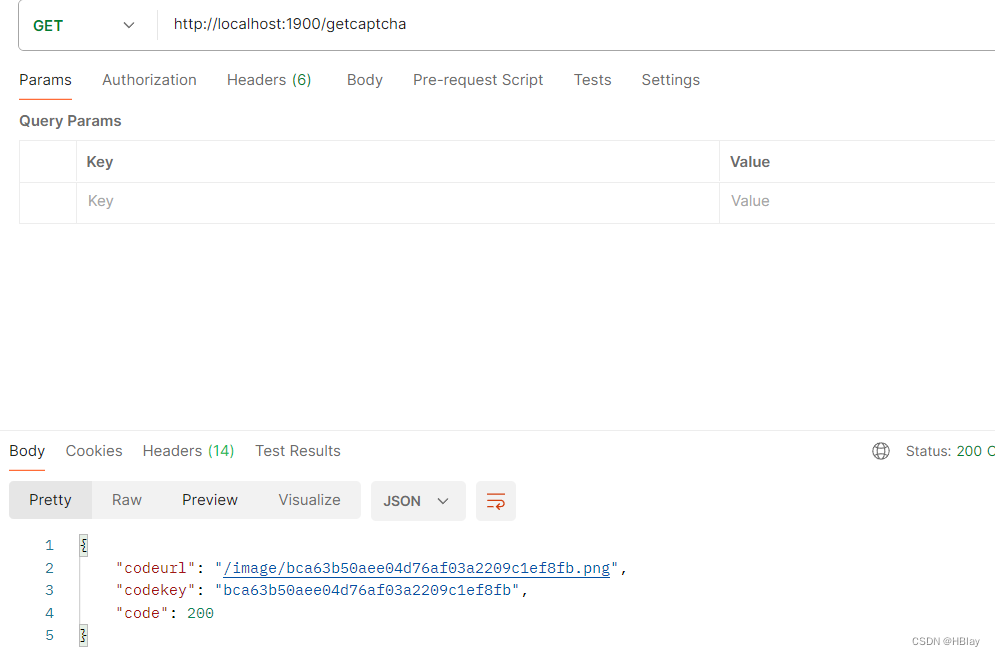Switch to the Body request tab
The image size is (995, 656).
pyautogui.click(x=364, y=80)
